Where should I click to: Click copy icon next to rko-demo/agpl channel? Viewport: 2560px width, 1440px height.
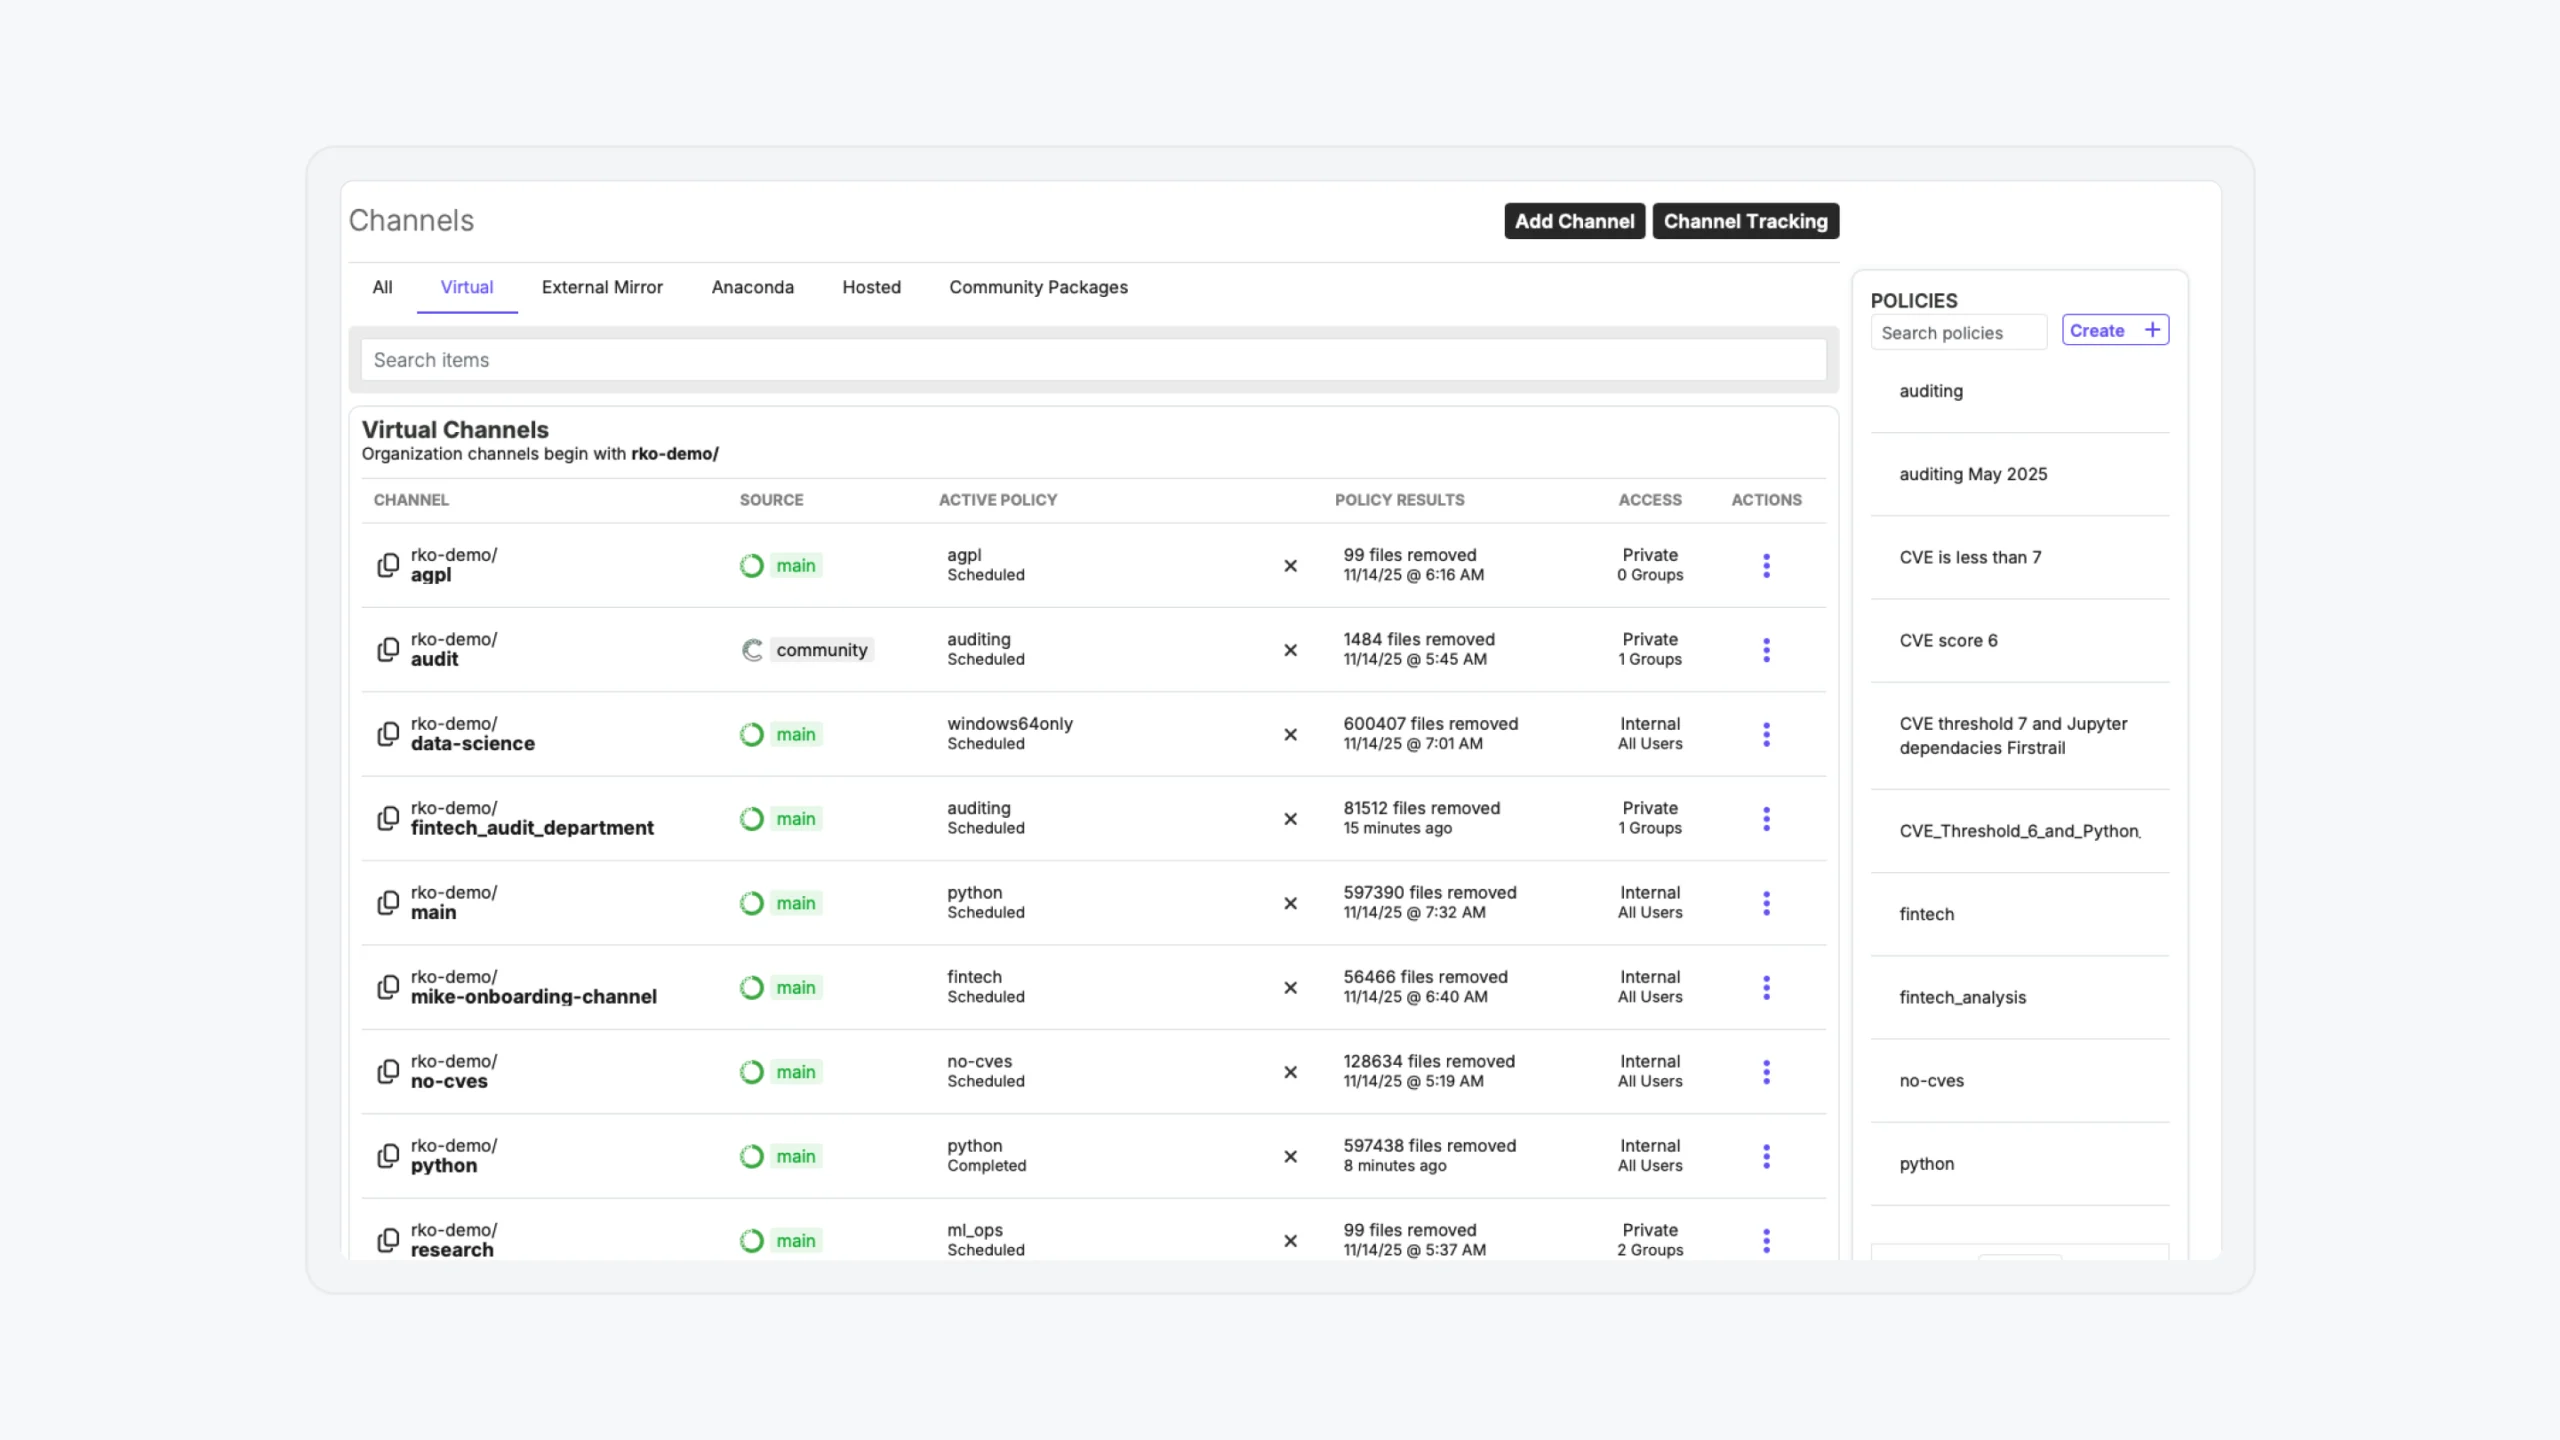388,565
